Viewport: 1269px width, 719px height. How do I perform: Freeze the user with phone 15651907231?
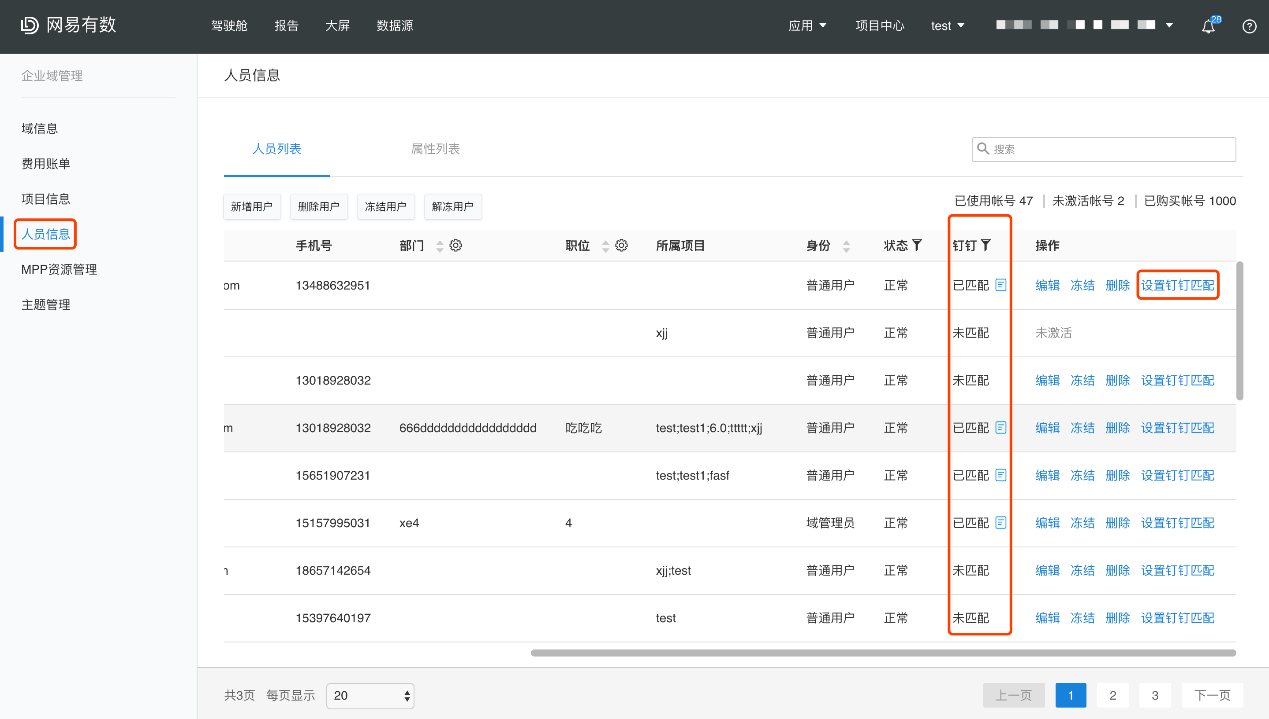1083,475
